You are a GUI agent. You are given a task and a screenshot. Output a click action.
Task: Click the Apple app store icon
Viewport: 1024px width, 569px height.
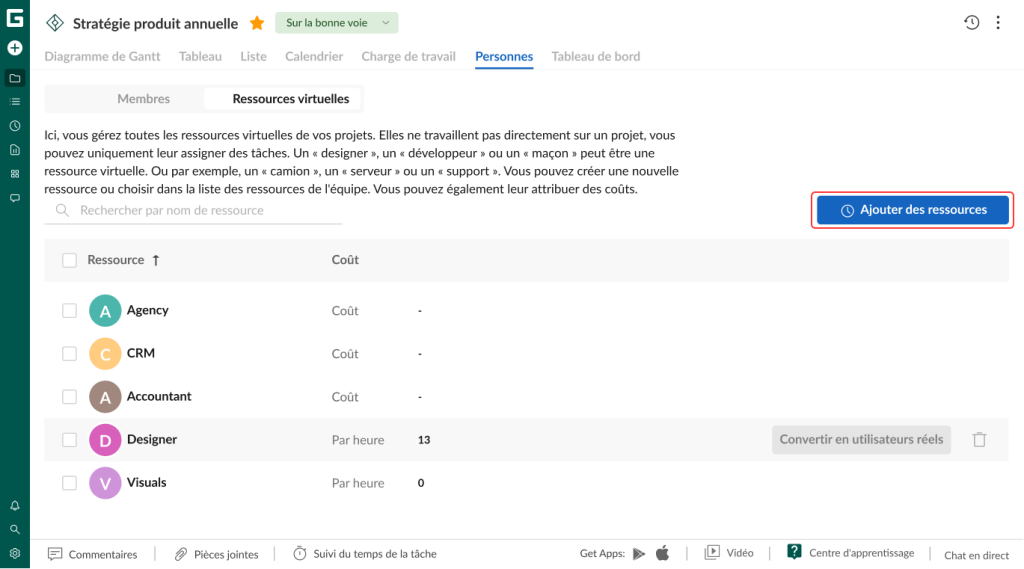(x=662, y=553)
